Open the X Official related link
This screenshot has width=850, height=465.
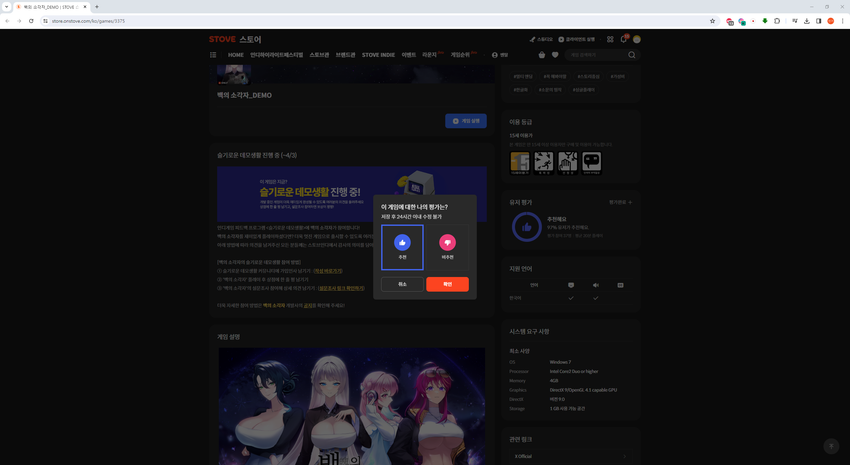(571, 456)
